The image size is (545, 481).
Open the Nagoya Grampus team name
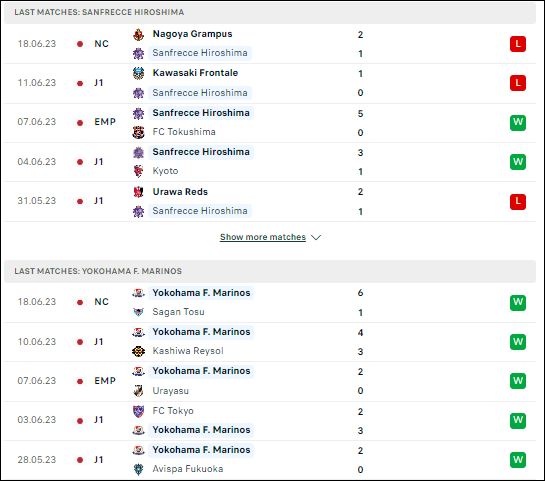192,34
